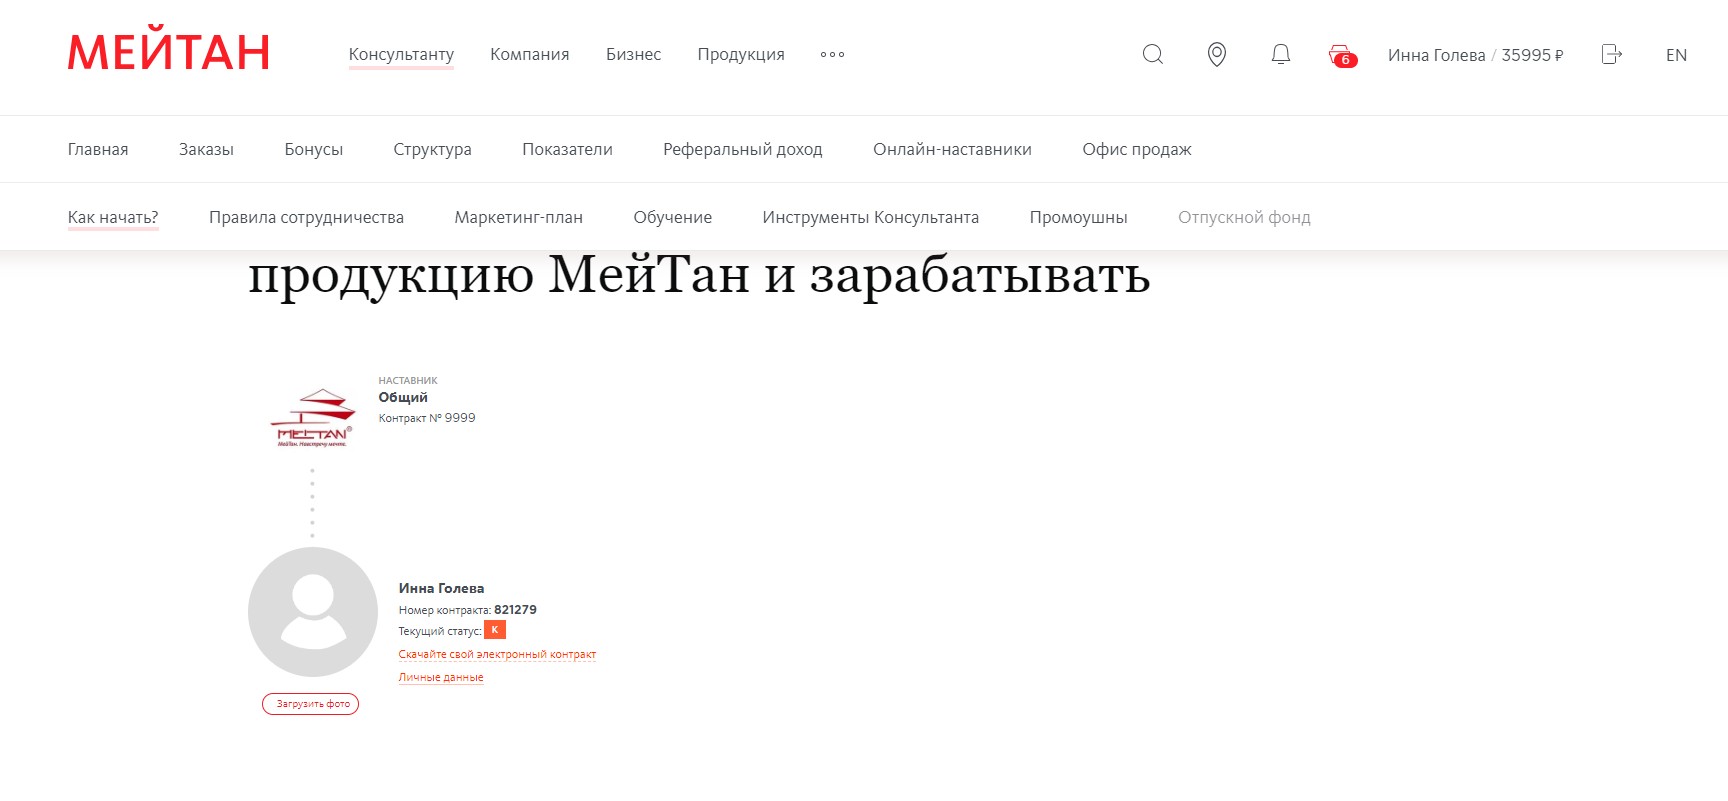Open the search magnifier icon
This screenshot has height=801, width=1728.
[x=1152, y=54]
